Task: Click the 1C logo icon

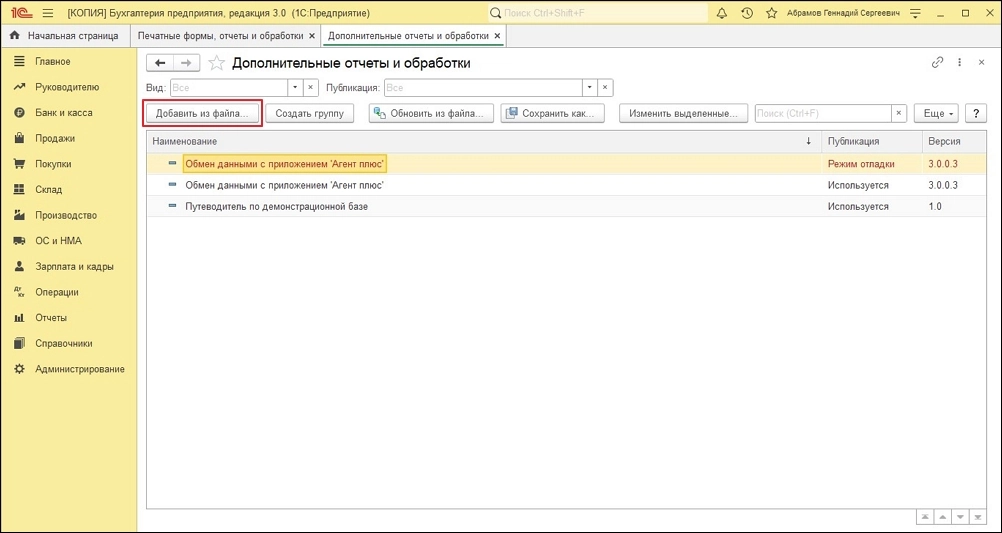Action: pyautogui.click(x=21, y=13)
